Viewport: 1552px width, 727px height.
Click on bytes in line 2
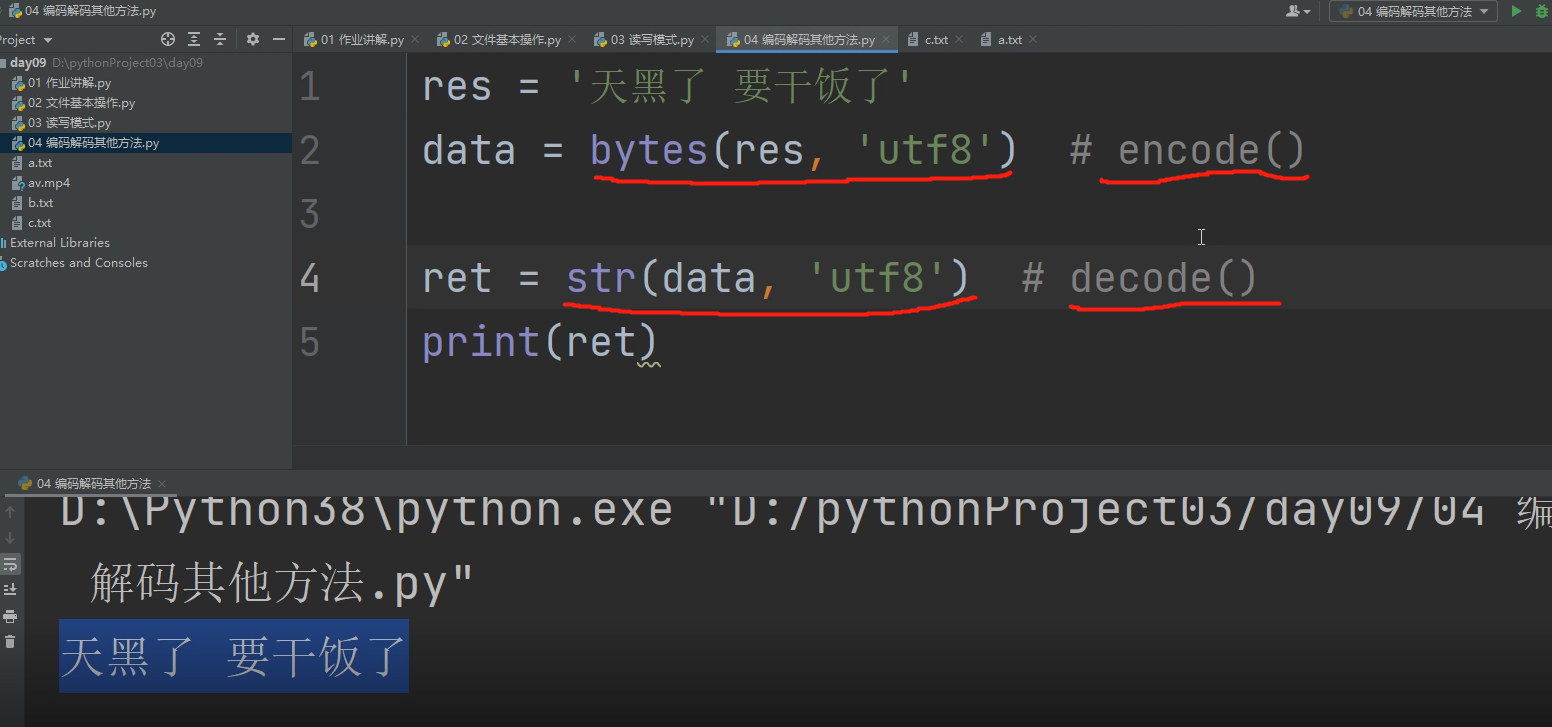(650, 151)
